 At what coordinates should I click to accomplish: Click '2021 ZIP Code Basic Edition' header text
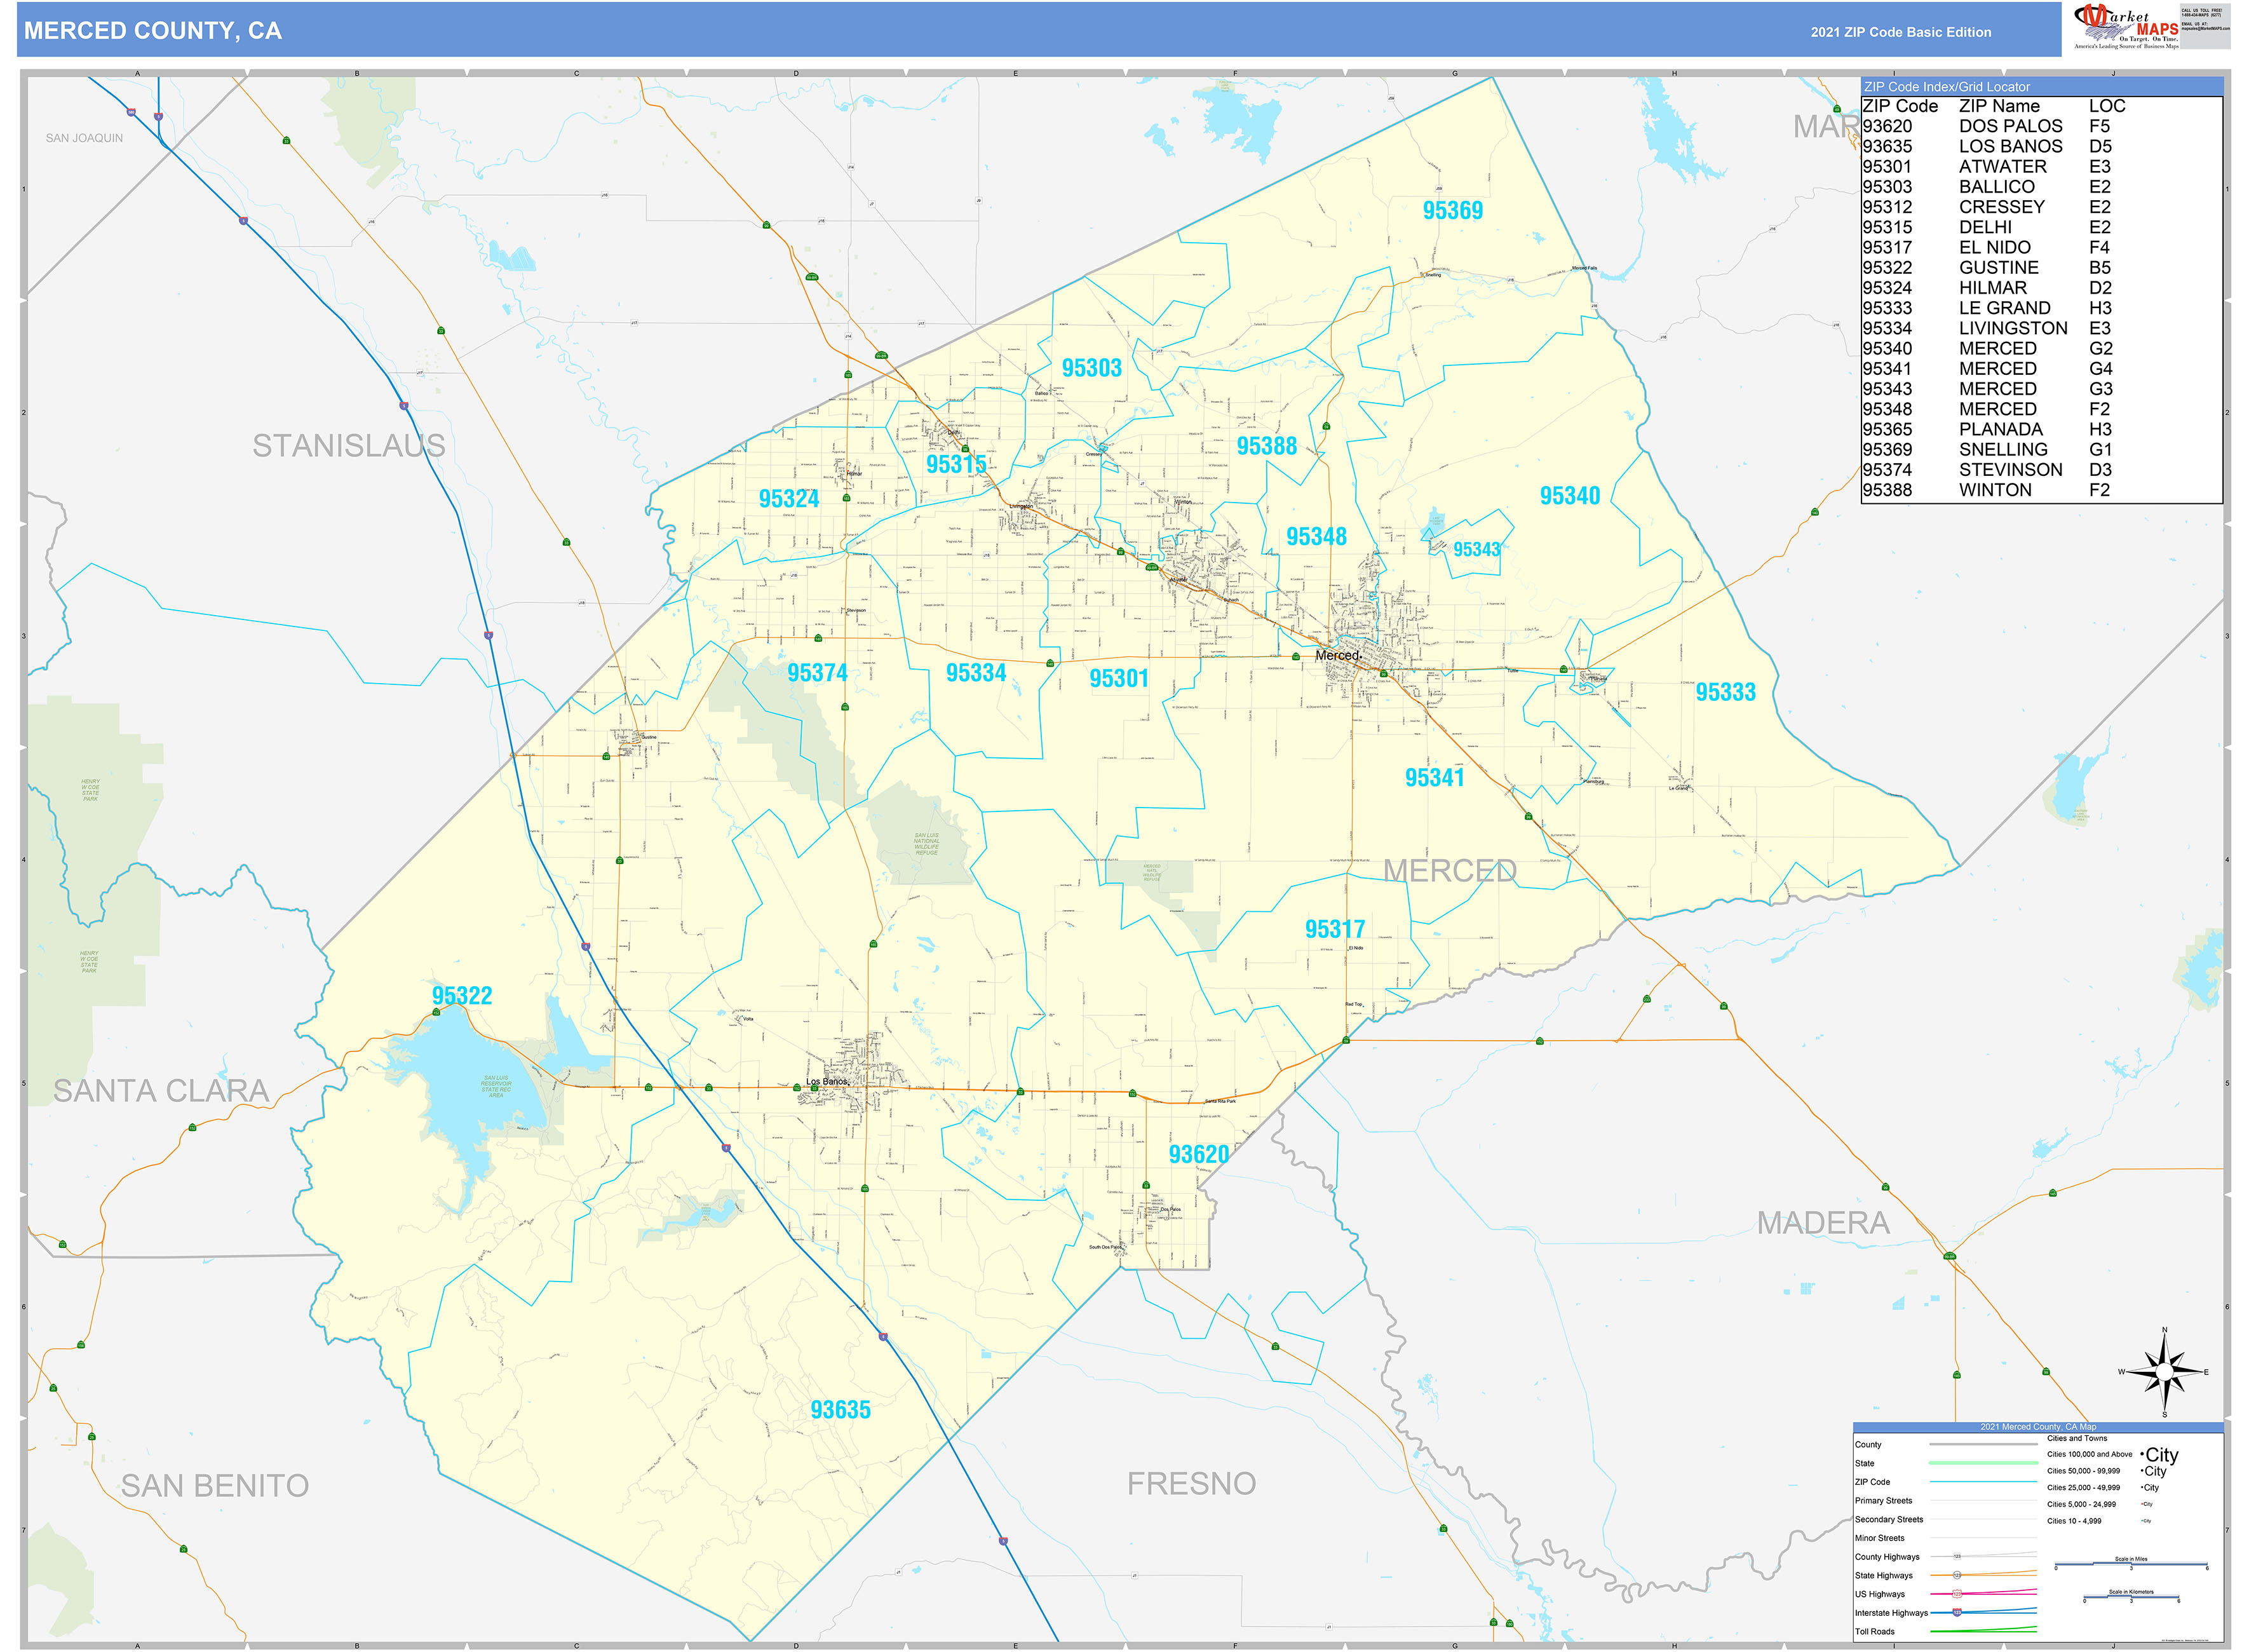[1900, 32]
